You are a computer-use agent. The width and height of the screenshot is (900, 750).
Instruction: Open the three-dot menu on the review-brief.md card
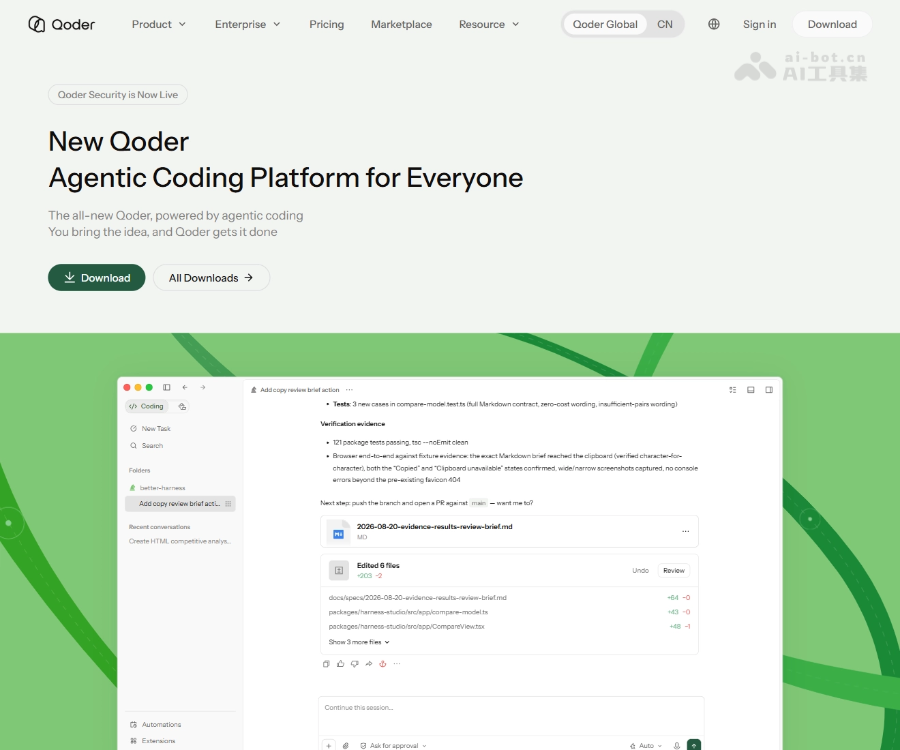tap(685, 531)
